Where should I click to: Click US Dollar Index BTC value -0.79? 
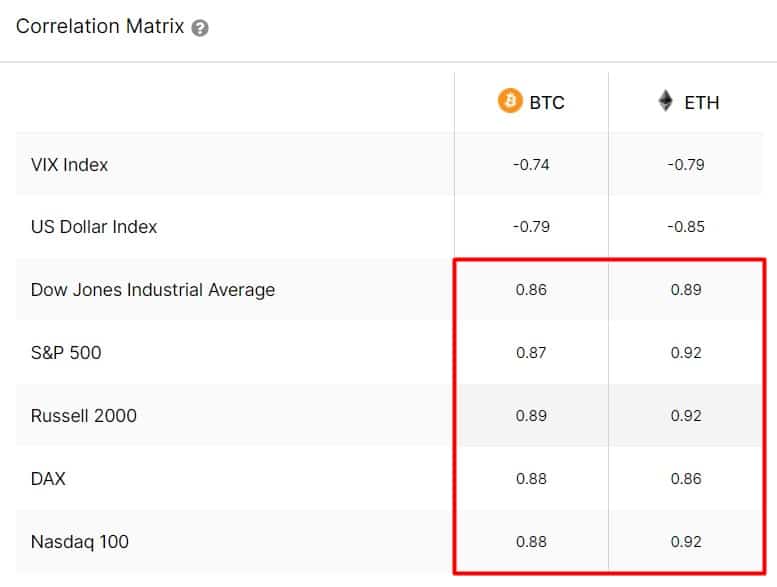[x=531, y=227]
